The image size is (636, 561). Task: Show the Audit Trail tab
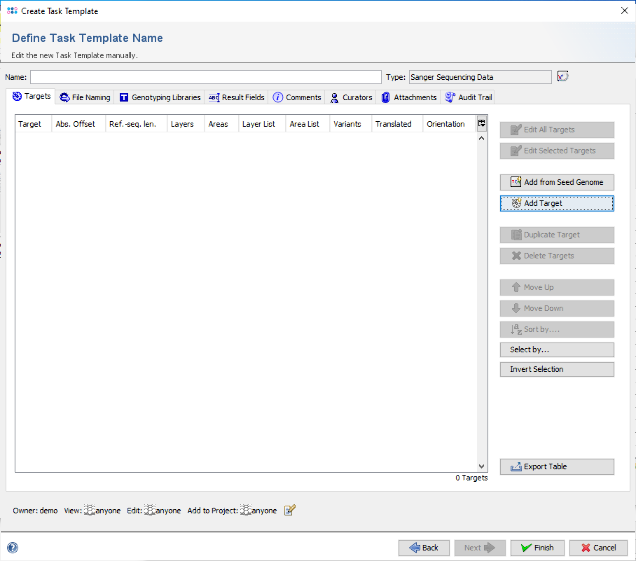pyautogui.click(x=468, y=97)
